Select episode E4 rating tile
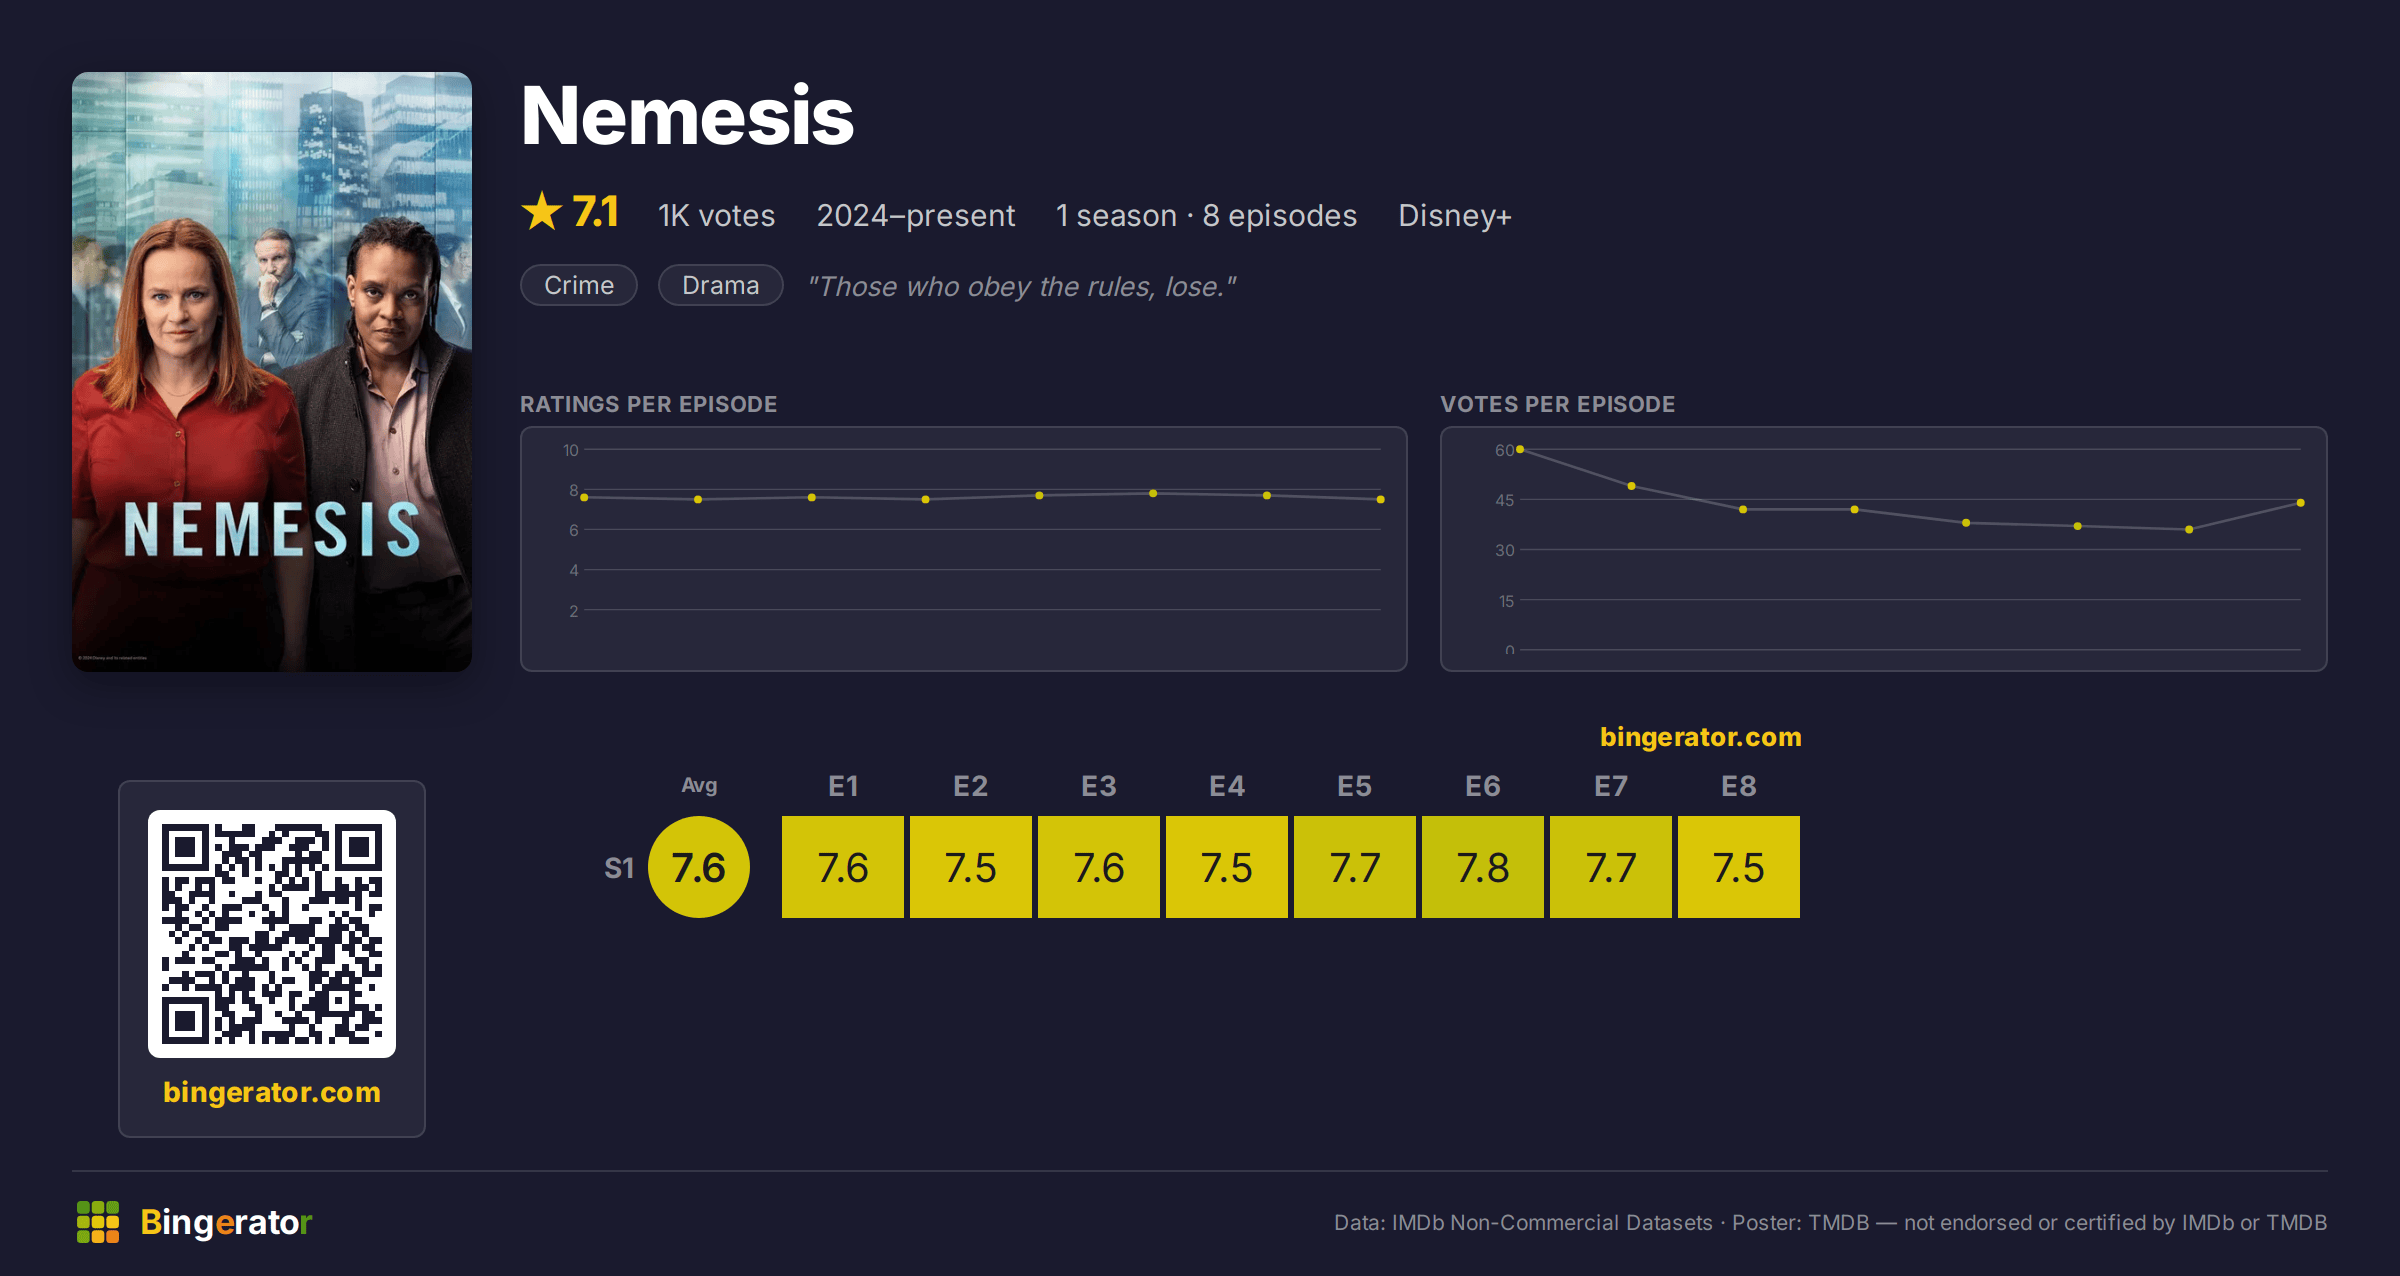The image size is (2400, 1276). tap(1227, 867)
